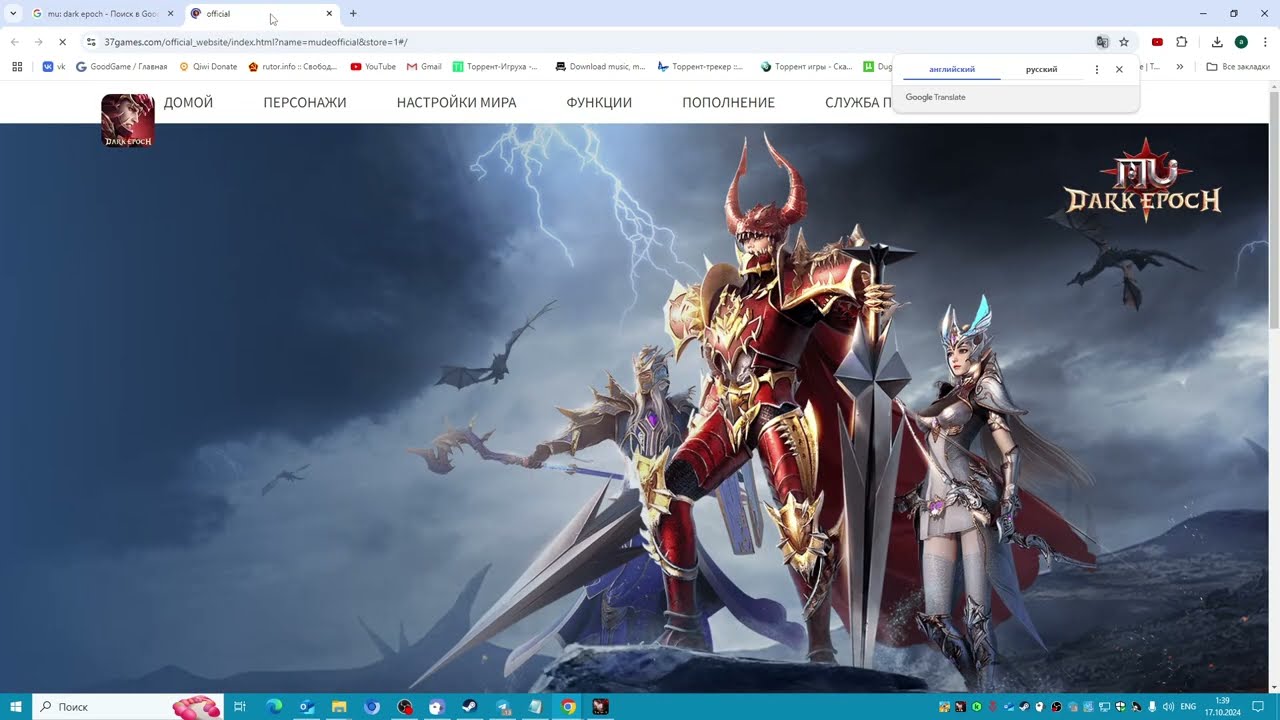
Task: Go back to previous page
Action: click(x=14, y=42)
